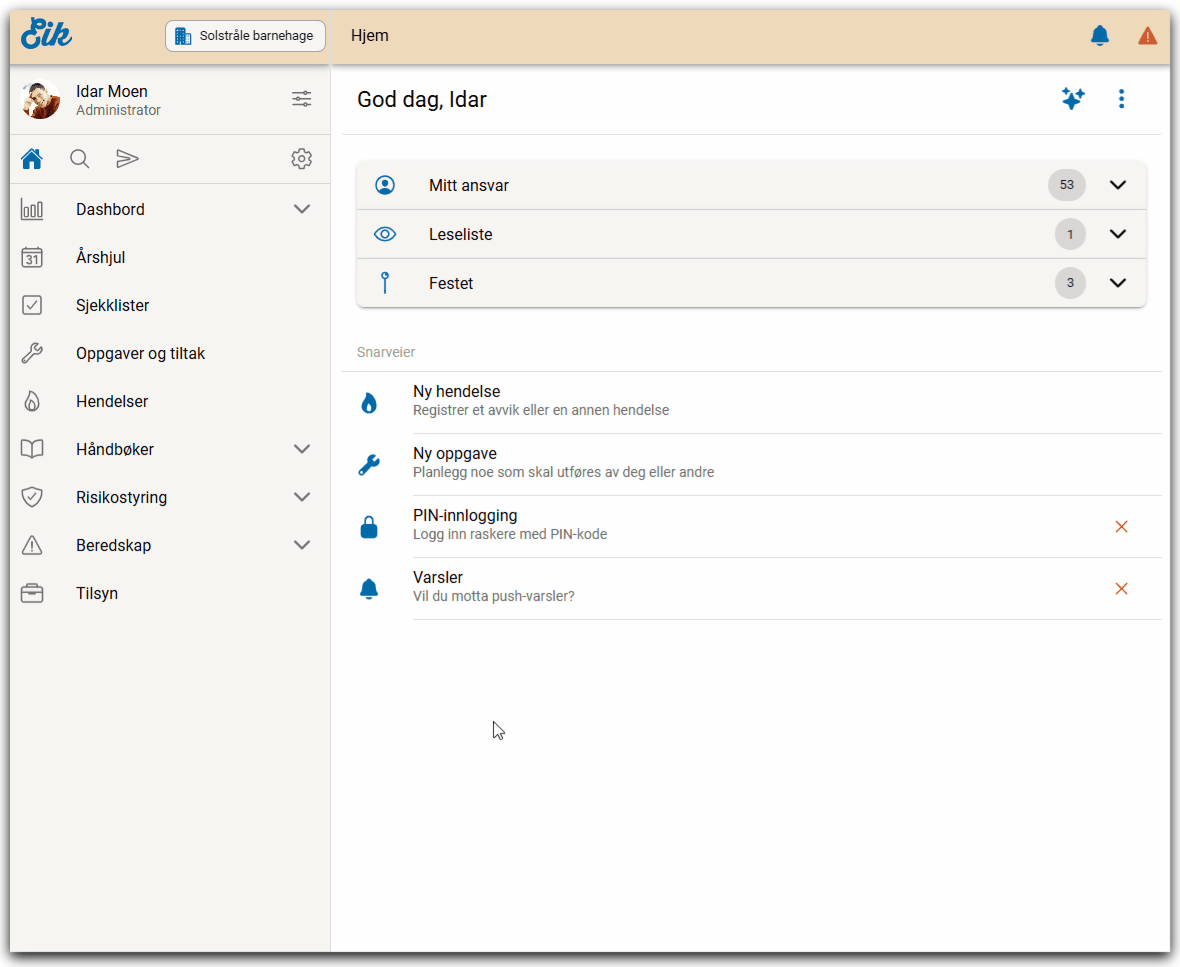Image resolution: width=1180 pixels, height=967 pixels.
Task: Expand the Festet pinned section
Action: click(x=1118, y=283)
